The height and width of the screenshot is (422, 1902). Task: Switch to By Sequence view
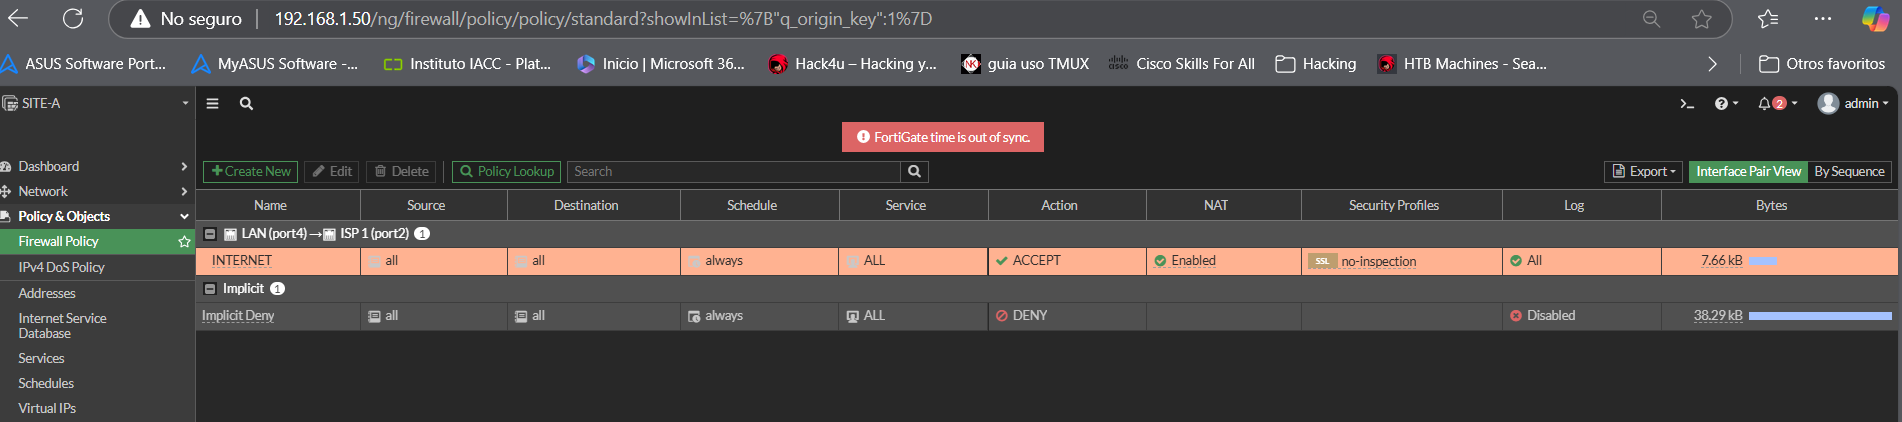pyautogui.click(x=1849, y=172)
